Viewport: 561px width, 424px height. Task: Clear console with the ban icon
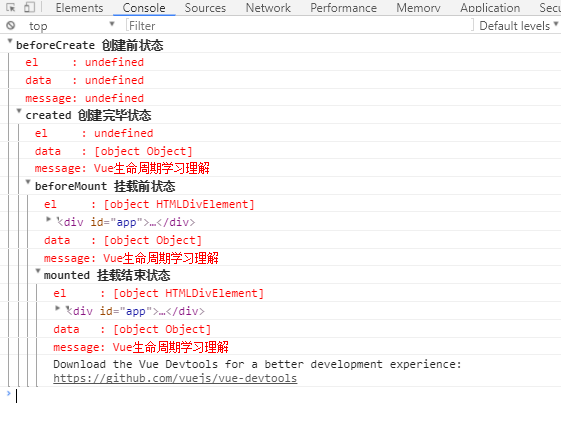pyautogui.click(x=11, y=25)
